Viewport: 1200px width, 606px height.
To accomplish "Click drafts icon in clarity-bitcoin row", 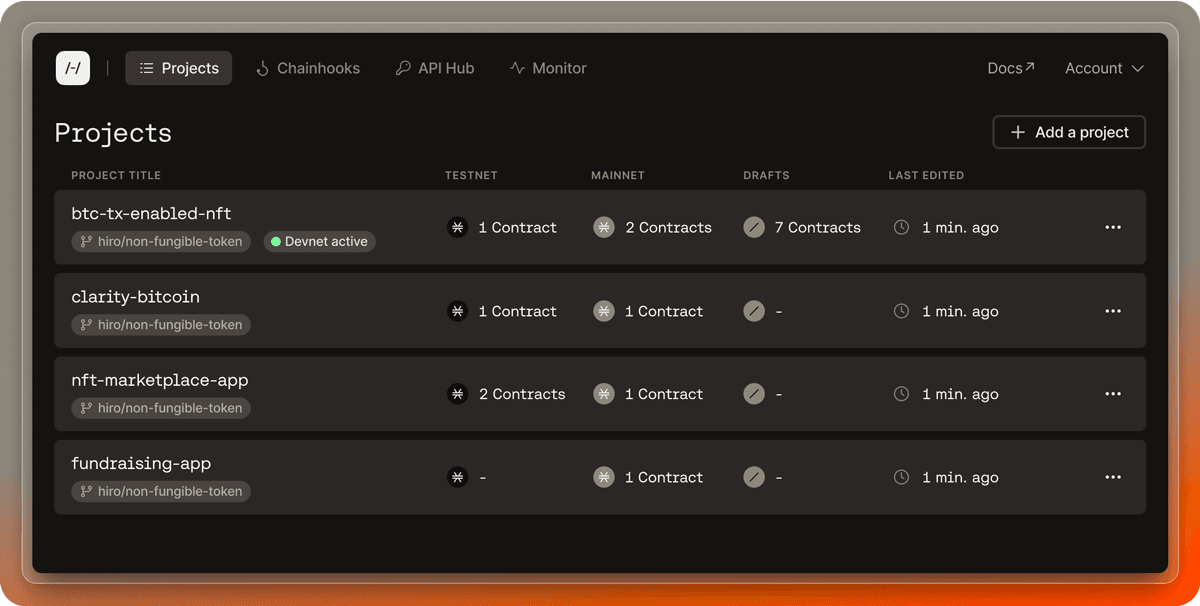I will [754, 311].
